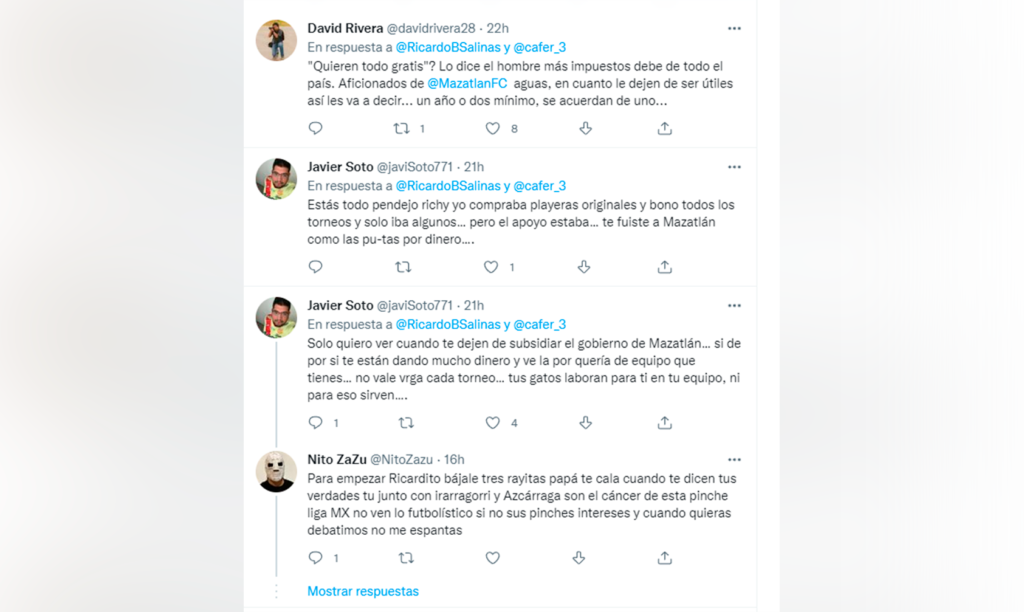Open more options on David Rivera's tweet
The height and width of the screenshot is (612, 1024).
[734, 28]
